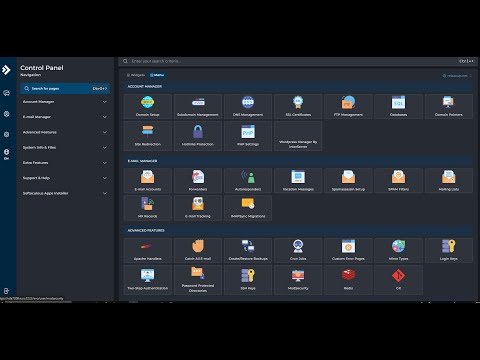Open Mailing Lists
The width and height of the screenshot is (480, 360).
(x=449, y=180)
